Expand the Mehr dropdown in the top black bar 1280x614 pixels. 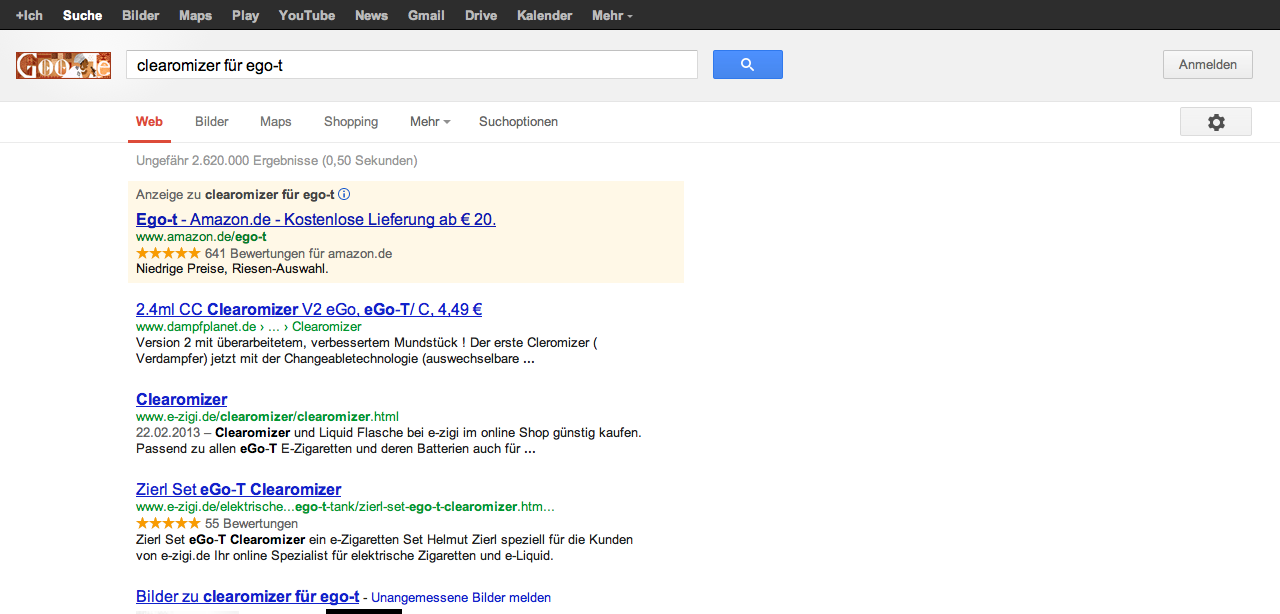click(612, 15)
